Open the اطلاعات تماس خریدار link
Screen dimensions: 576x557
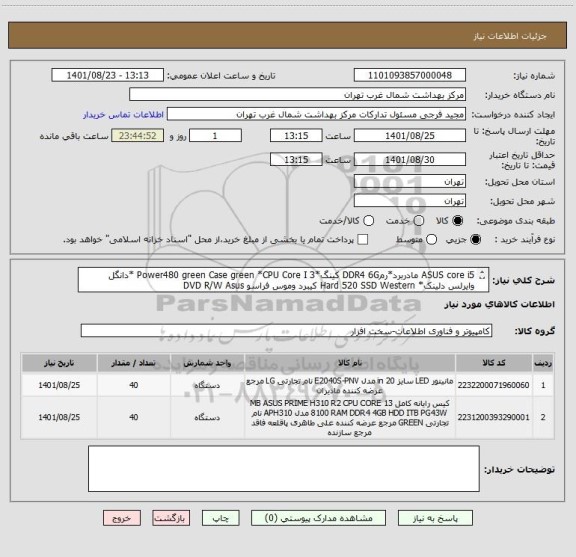123,115
